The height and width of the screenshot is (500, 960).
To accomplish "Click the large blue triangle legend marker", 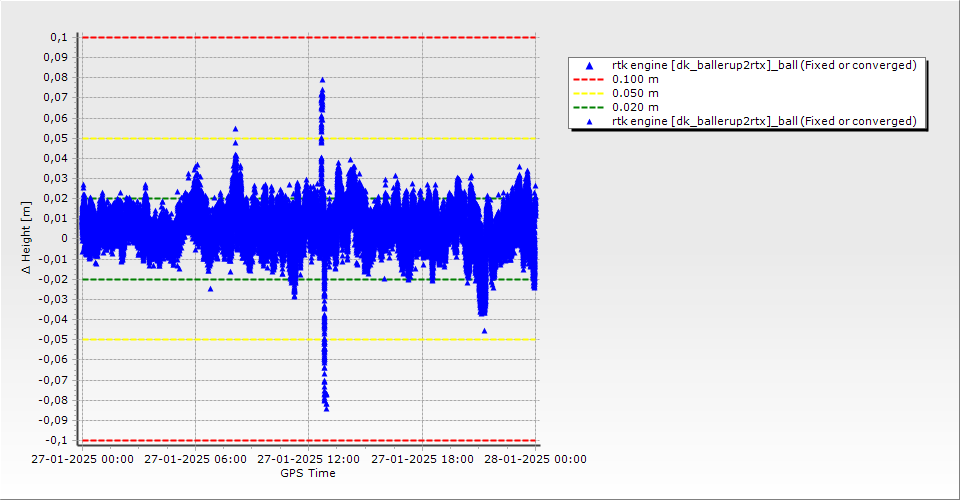I will 589,65.
